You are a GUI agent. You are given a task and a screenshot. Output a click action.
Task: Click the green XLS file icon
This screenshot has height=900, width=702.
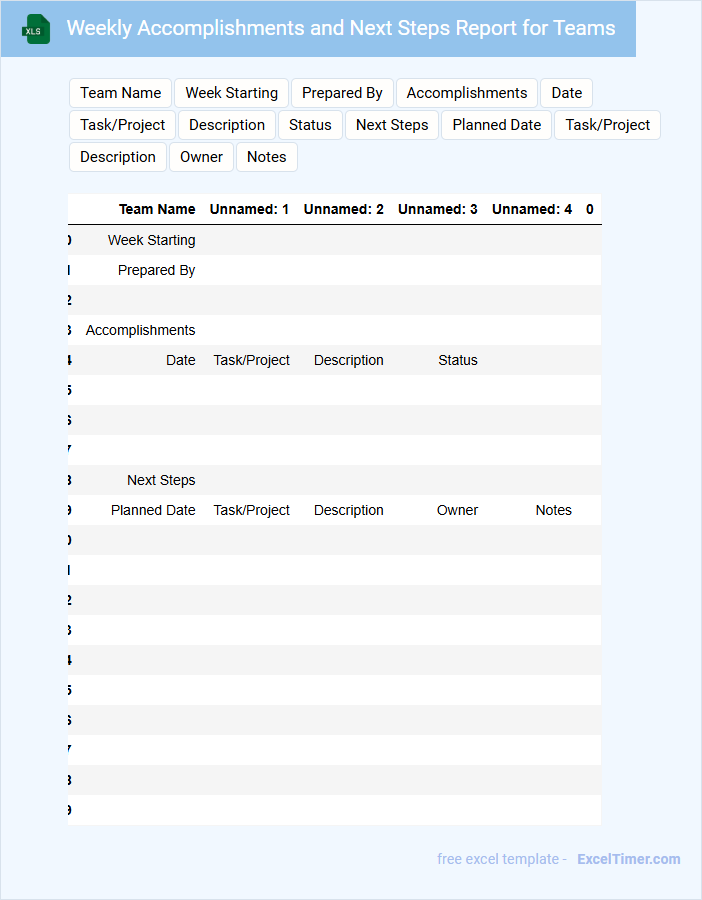pyautogui.click(x=36, y=29)
